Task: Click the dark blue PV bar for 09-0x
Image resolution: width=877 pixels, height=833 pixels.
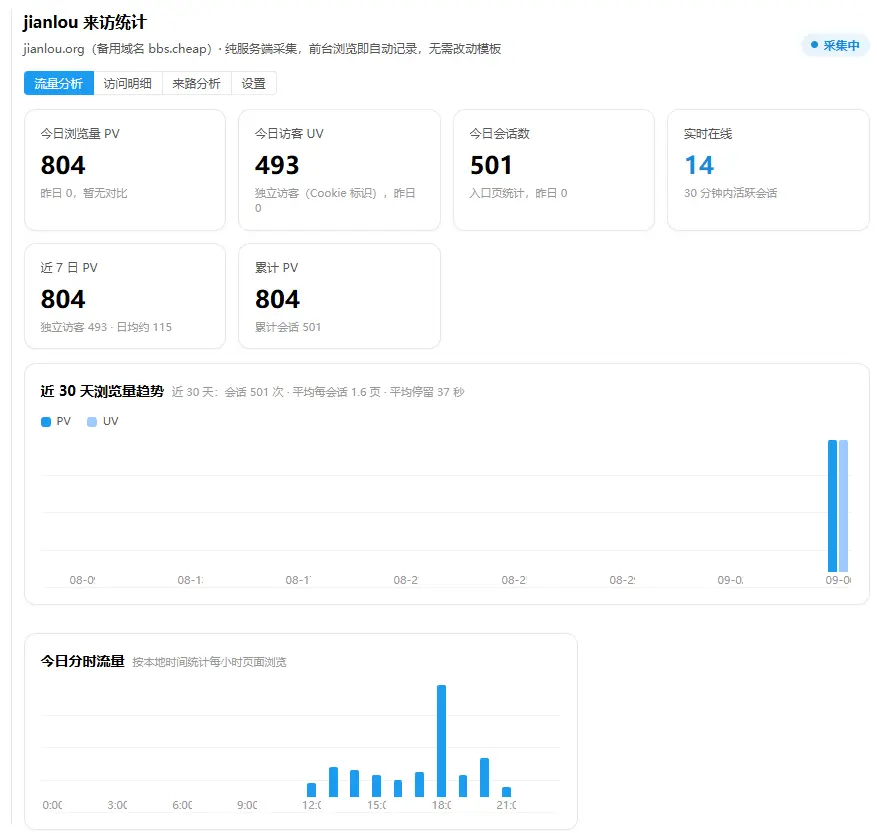Action: [832, 506]
